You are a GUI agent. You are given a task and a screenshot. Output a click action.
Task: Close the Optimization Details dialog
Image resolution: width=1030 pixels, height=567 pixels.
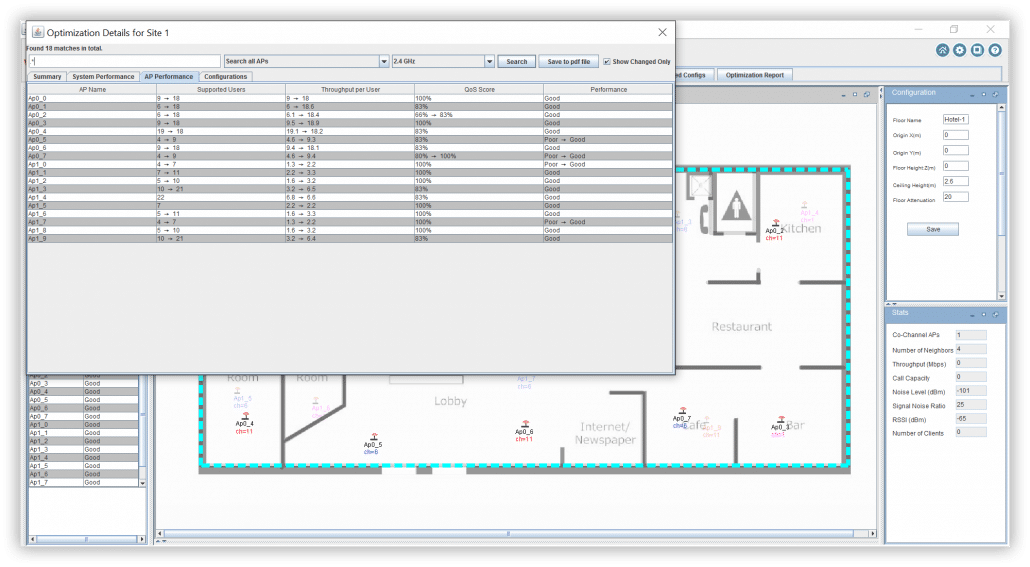pyautogui.click(x=662, y=32)
